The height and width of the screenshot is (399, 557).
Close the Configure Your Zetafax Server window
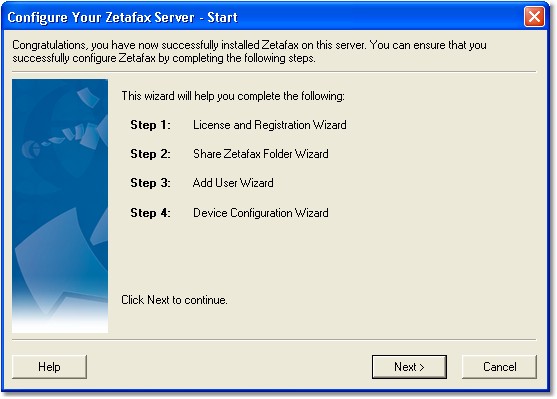pos(534,17)
